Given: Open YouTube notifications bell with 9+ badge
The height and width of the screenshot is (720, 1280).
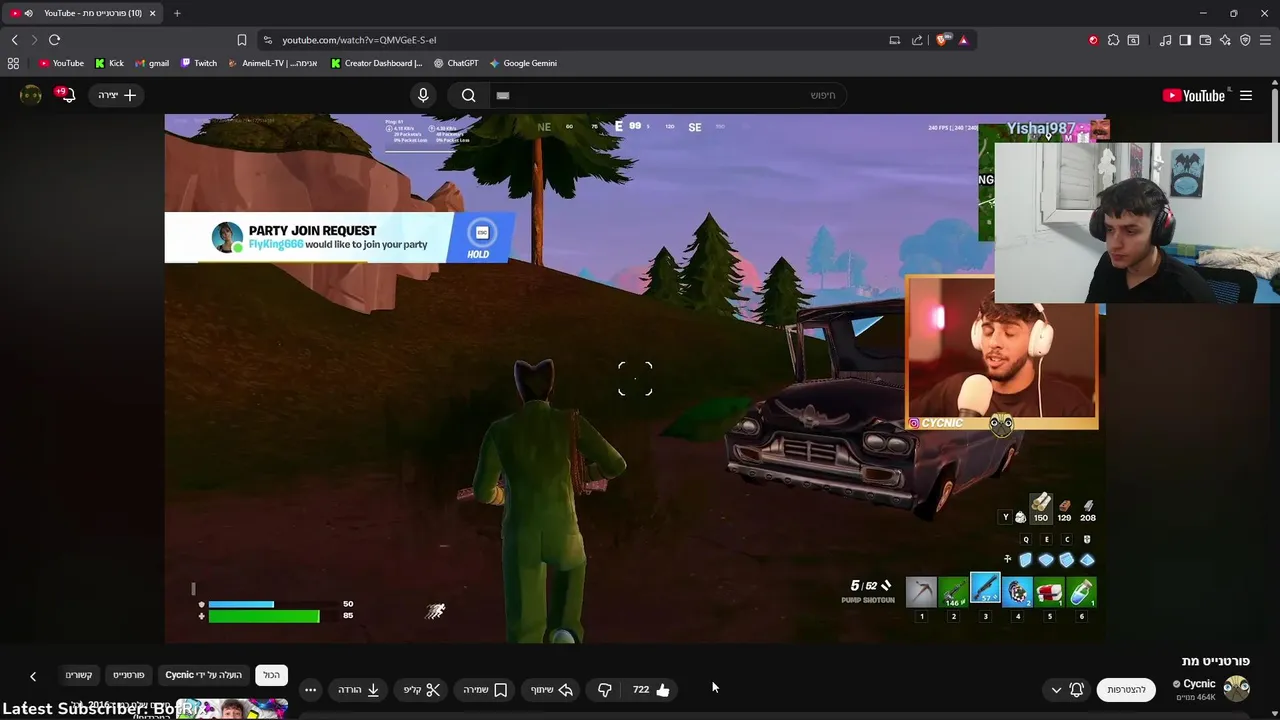Looking at the screenshot, I should point(66,95).
